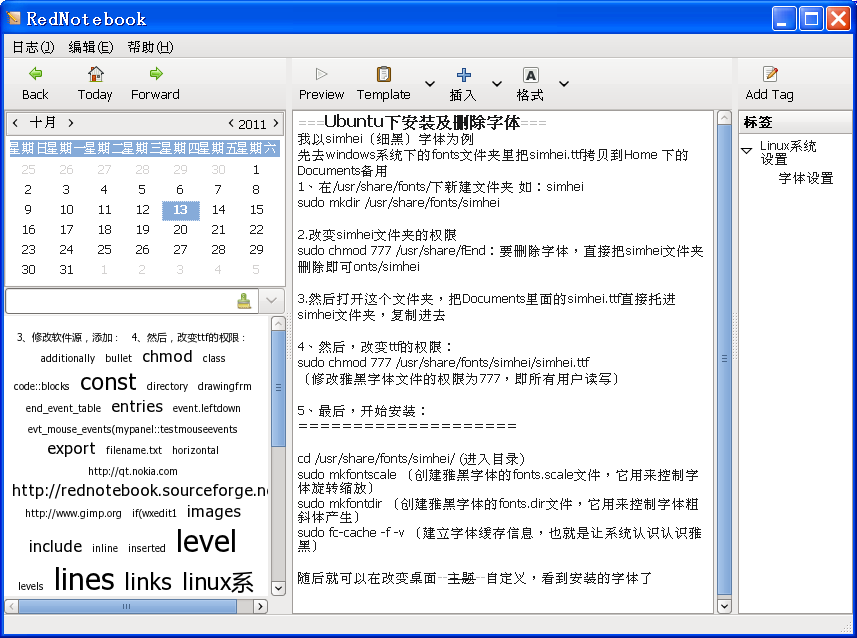This screenshot has width=857, height=638.
Task: Open the 帮助(H) menu
Action: [150, 47]
